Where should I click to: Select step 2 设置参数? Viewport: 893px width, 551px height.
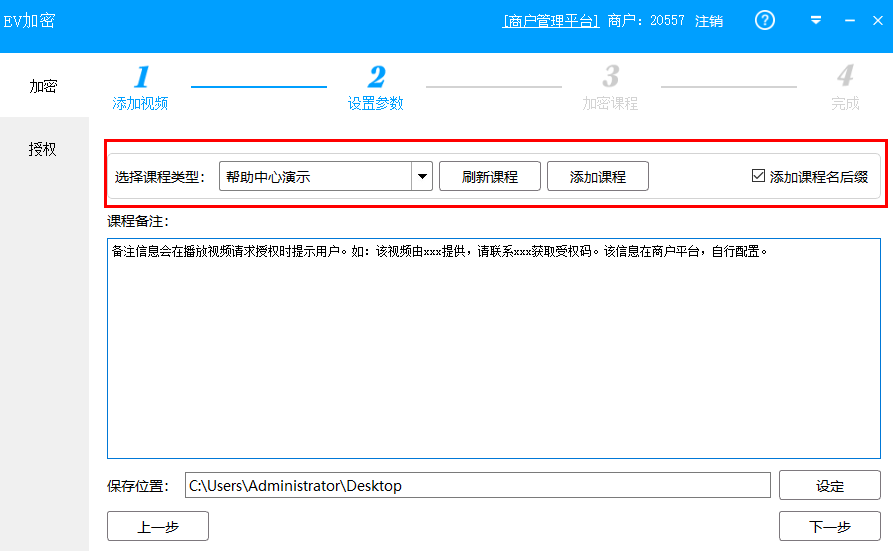pos(376,87)
